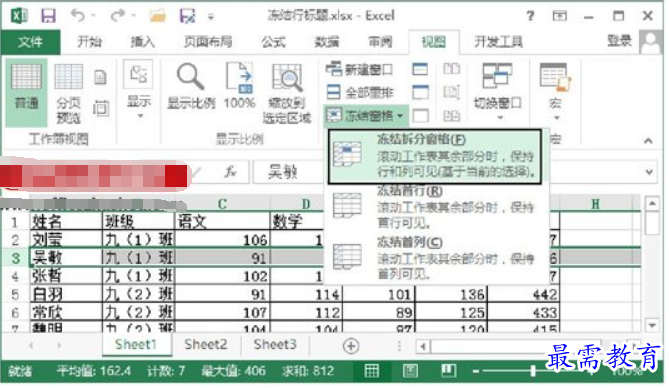
Task: Undo the last action
Action: [78, 16]
